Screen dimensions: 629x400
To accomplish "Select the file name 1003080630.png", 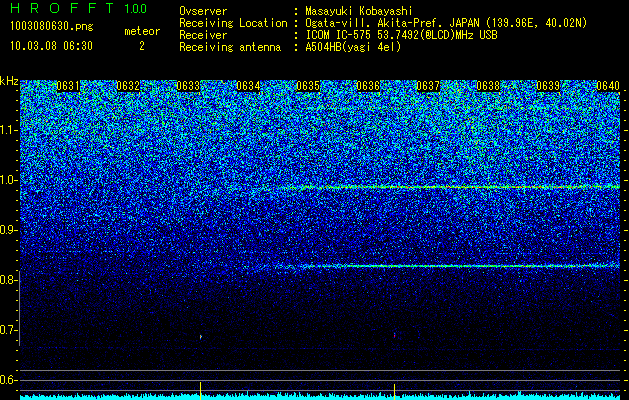I will (x=52, y=27).
